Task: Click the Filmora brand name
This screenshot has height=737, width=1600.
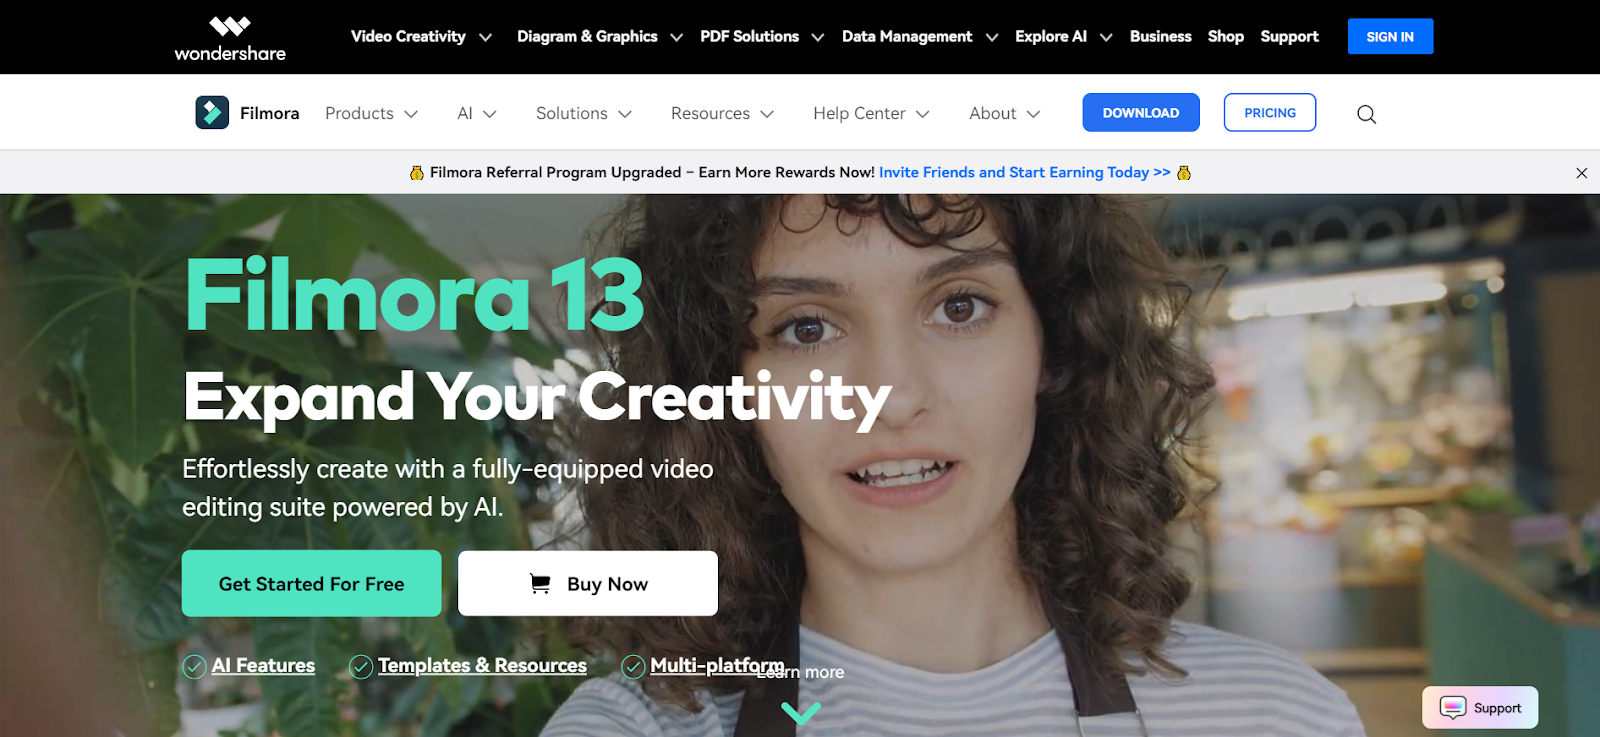Action: (270, 113)
